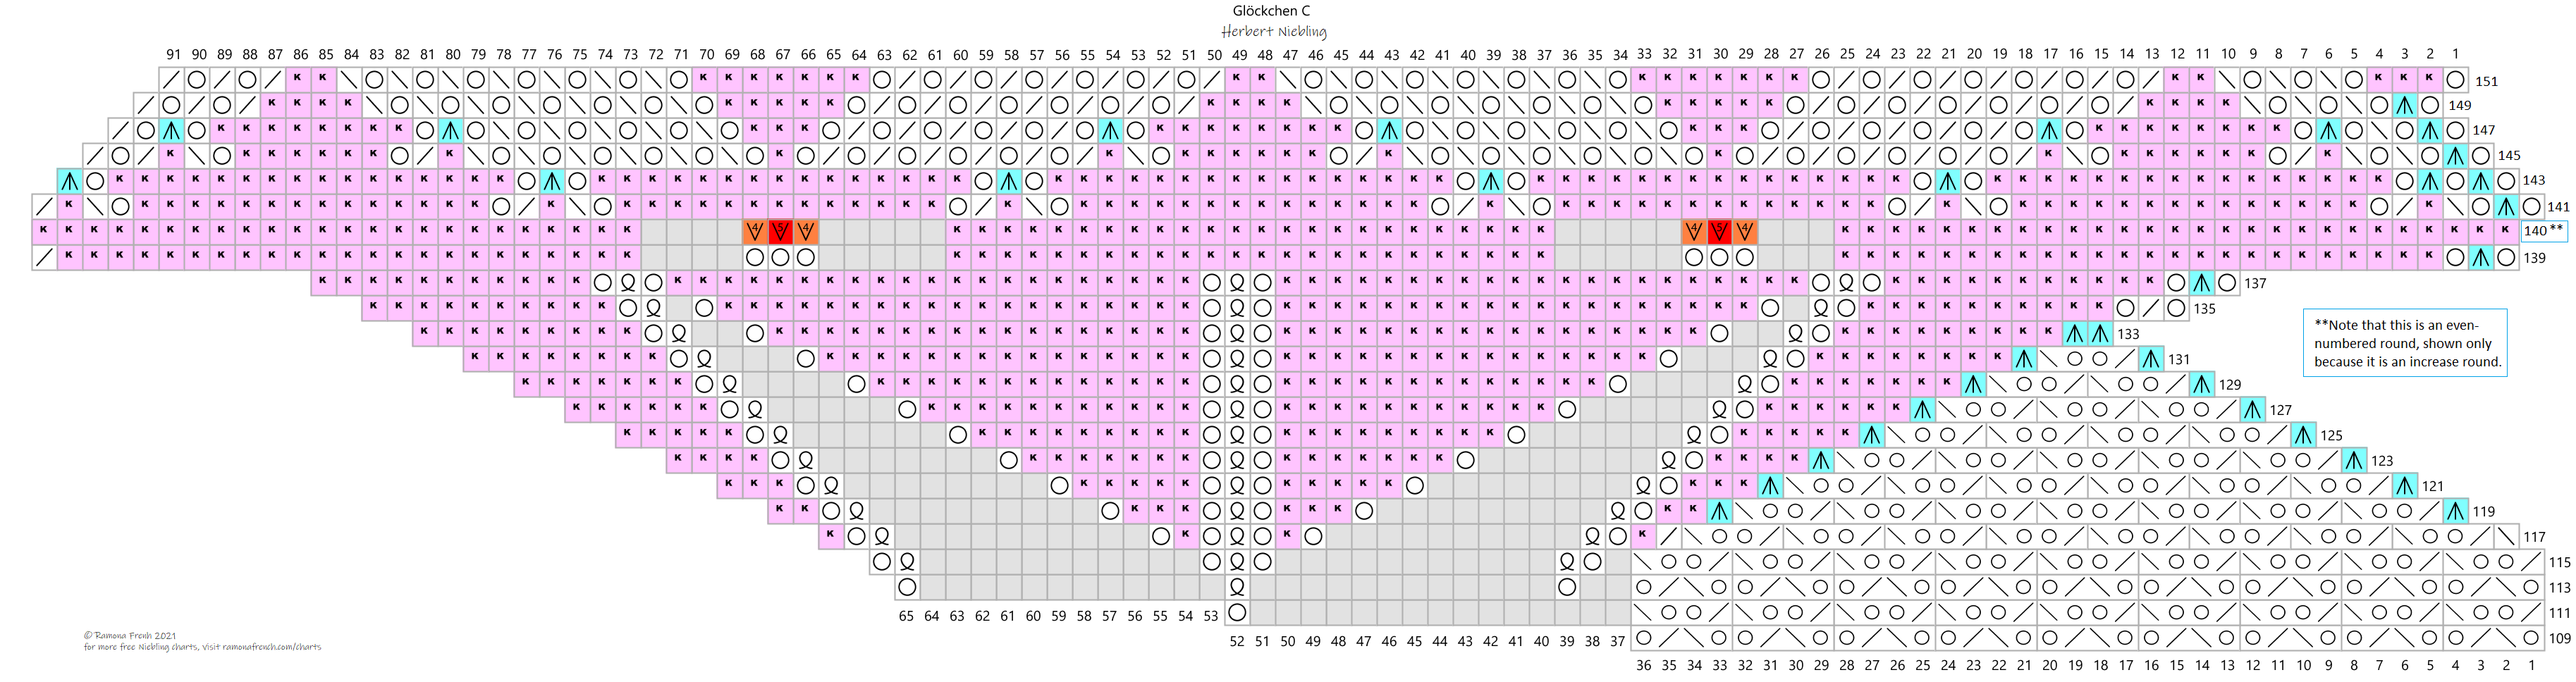The width and height of the screenshot is (2576, 682).
Task: Click the leftmost cyan decrease in row 143
Action: (x=69, y=181)
